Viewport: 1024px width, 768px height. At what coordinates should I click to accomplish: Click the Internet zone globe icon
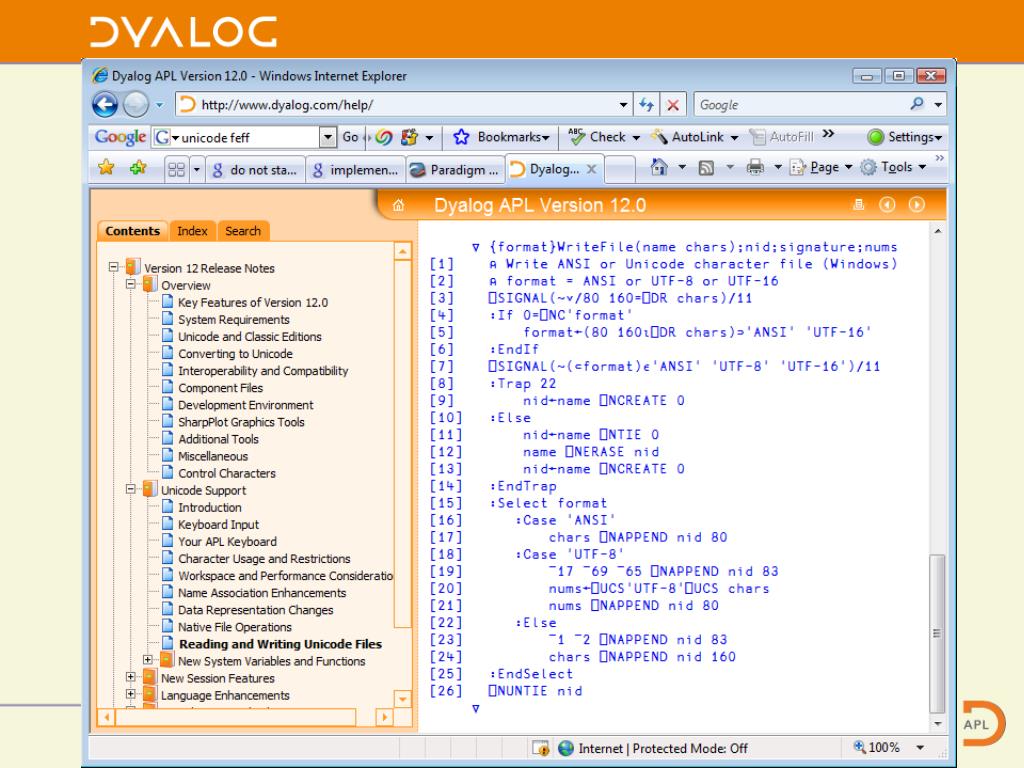pyautogui.click(x=566, y=748)
